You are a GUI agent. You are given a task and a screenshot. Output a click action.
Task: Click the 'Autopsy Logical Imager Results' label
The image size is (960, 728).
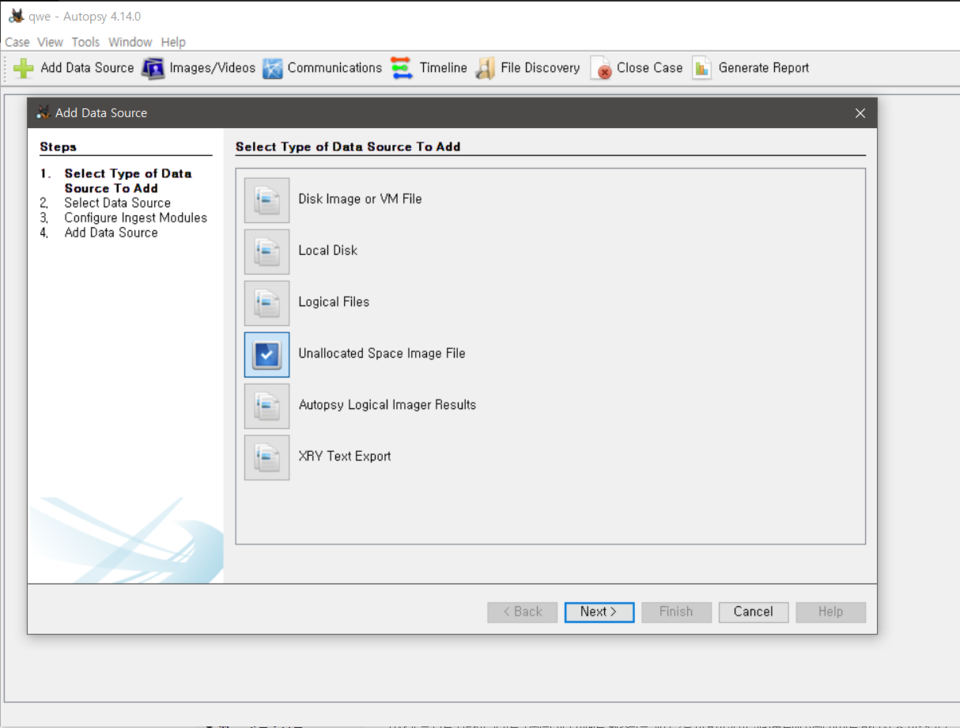[387, 405]
